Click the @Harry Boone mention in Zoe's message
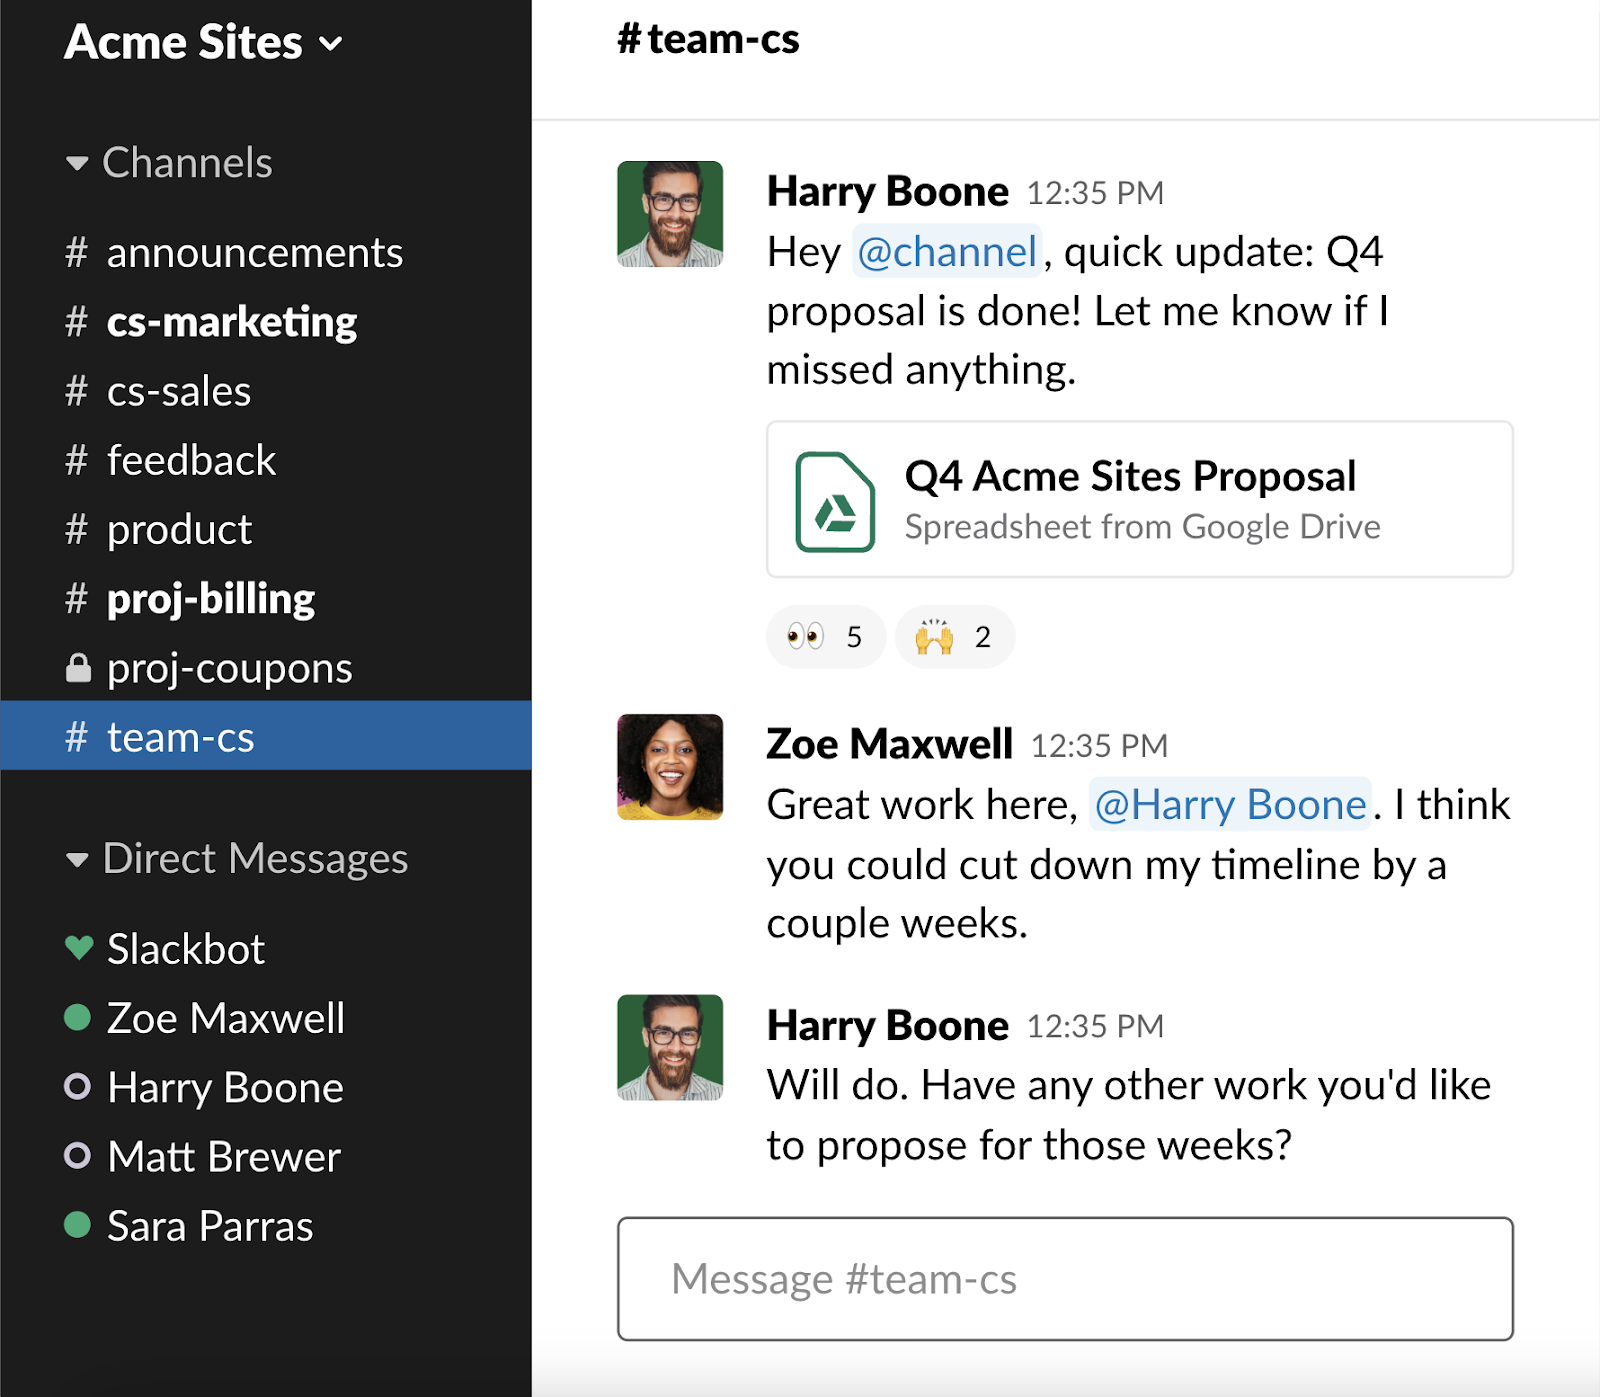Viewport: 1600px width, 1397px height. (1228, 804)
